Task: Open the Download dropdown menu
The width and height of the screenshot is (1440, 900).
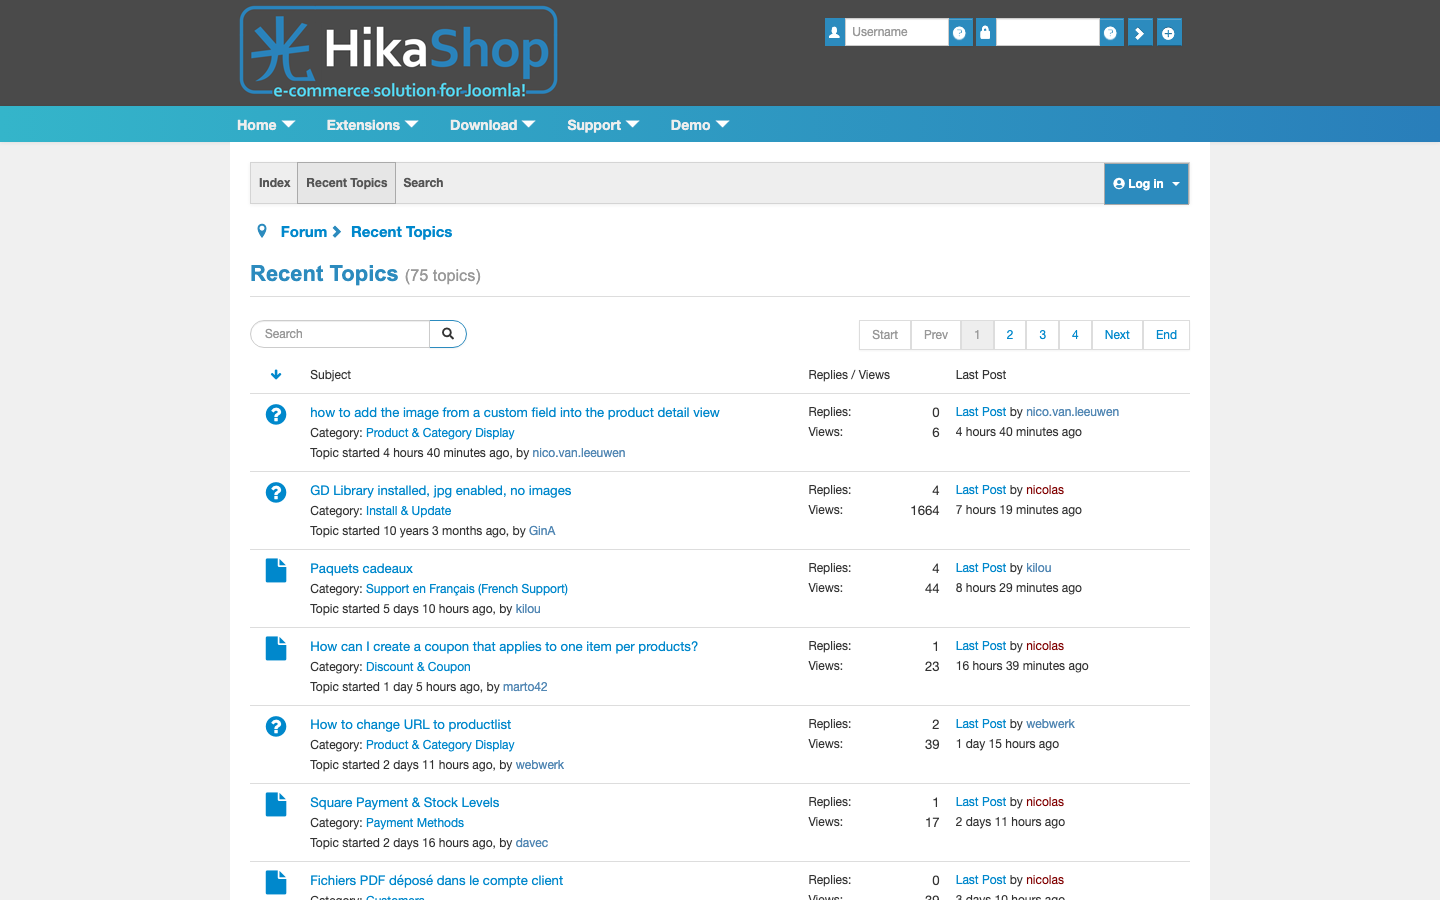Action: click(x=493, y=125)
